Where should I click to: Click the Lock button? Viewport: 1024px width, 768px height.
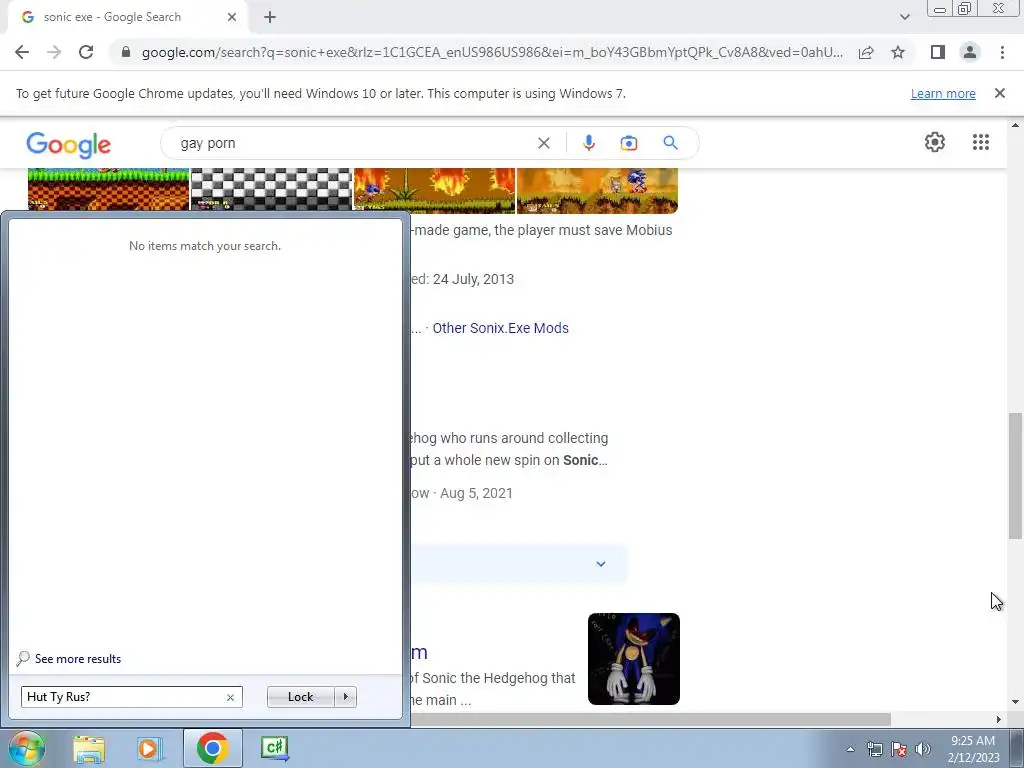click(x=300, y=697)
